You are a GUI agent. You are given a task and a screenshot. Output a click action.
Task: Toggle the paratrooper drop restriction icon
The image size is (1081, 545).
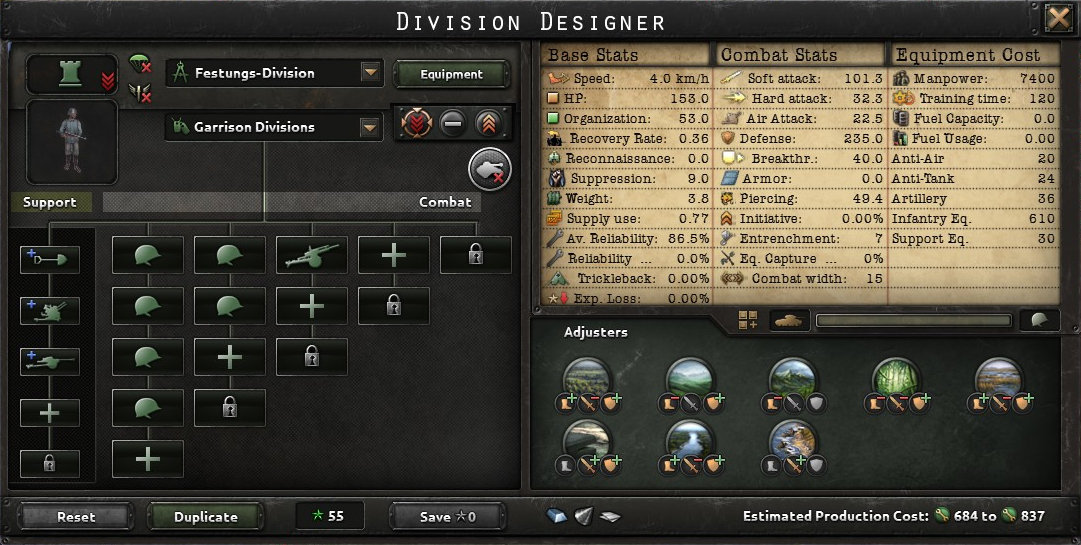pos(140,64)
